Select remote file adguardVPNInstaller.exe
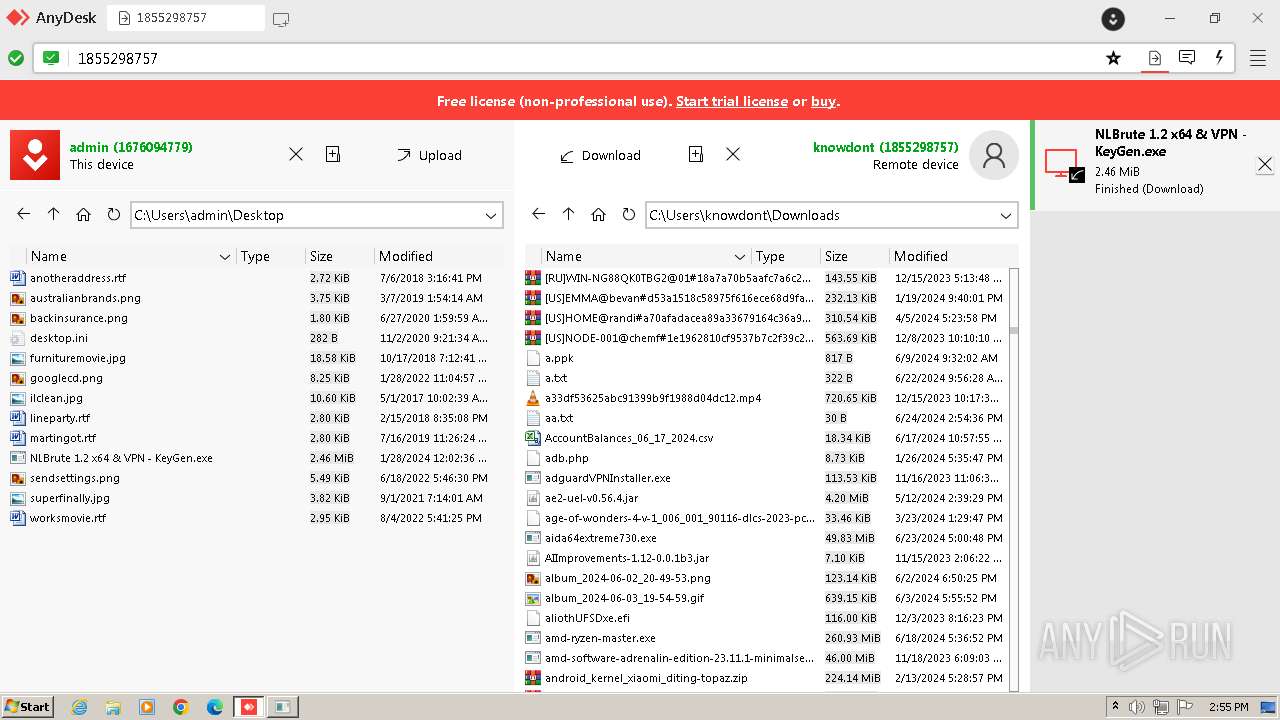This screenshot has height=720, width=1280. 766,478
